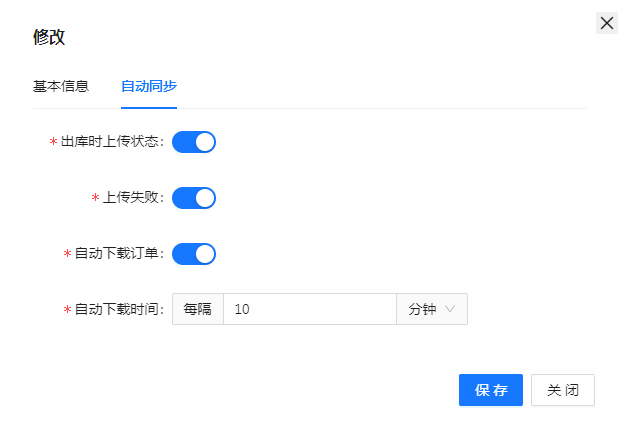Click the 出库时上传状态 field label
633x428 pixels.
110,142
